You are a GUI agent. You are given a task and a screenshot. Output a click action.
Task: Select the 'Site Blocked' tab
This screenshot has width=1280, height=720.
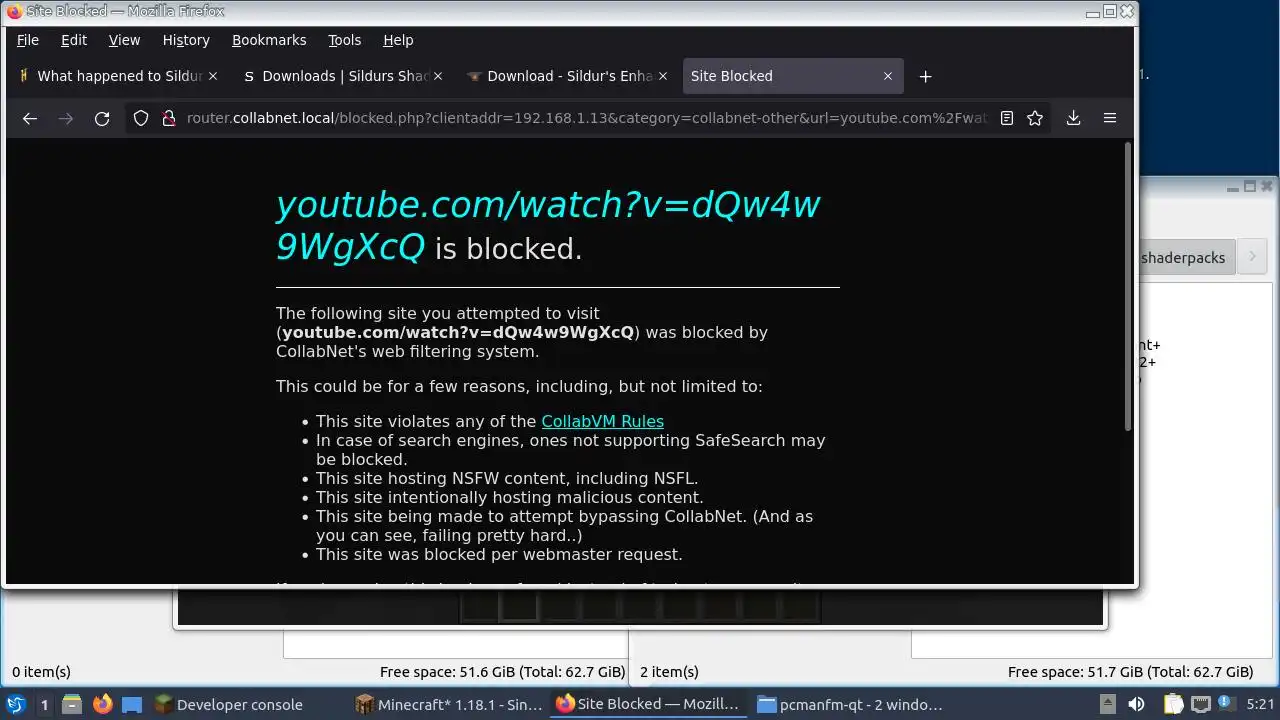coord(793,76)
